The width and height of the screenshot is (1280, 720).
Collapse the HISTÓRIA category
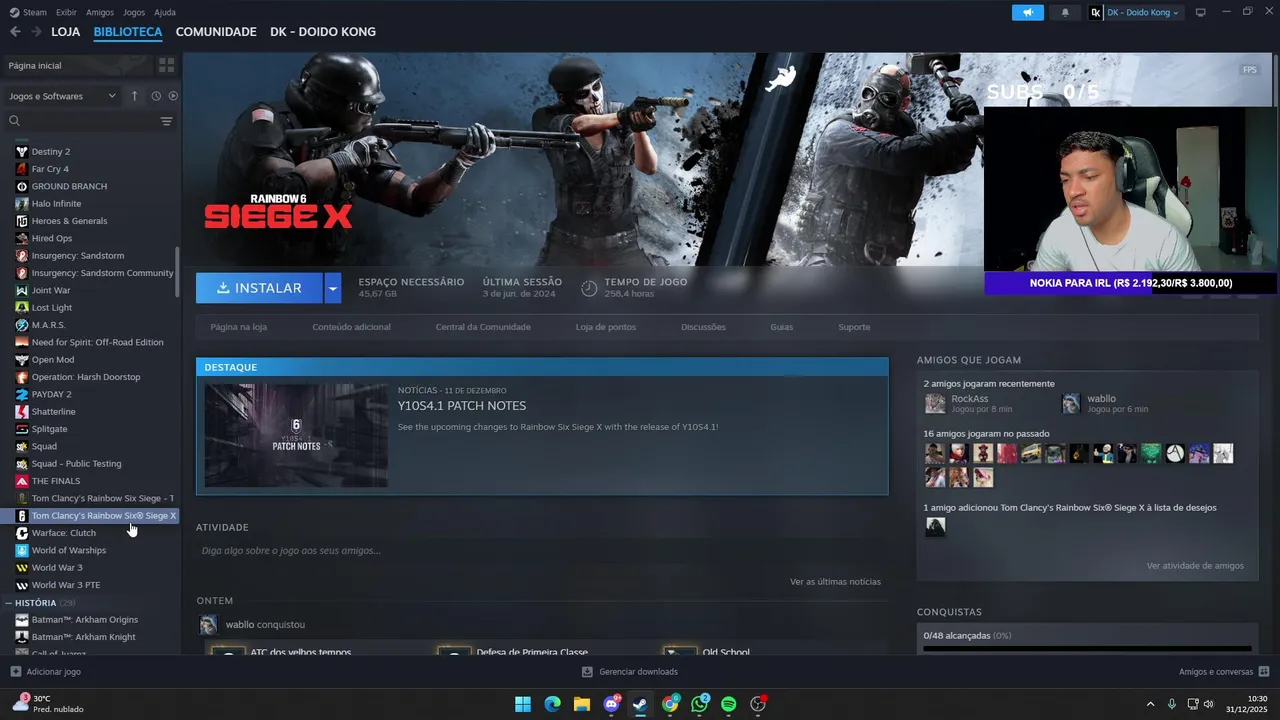[8, 603]
